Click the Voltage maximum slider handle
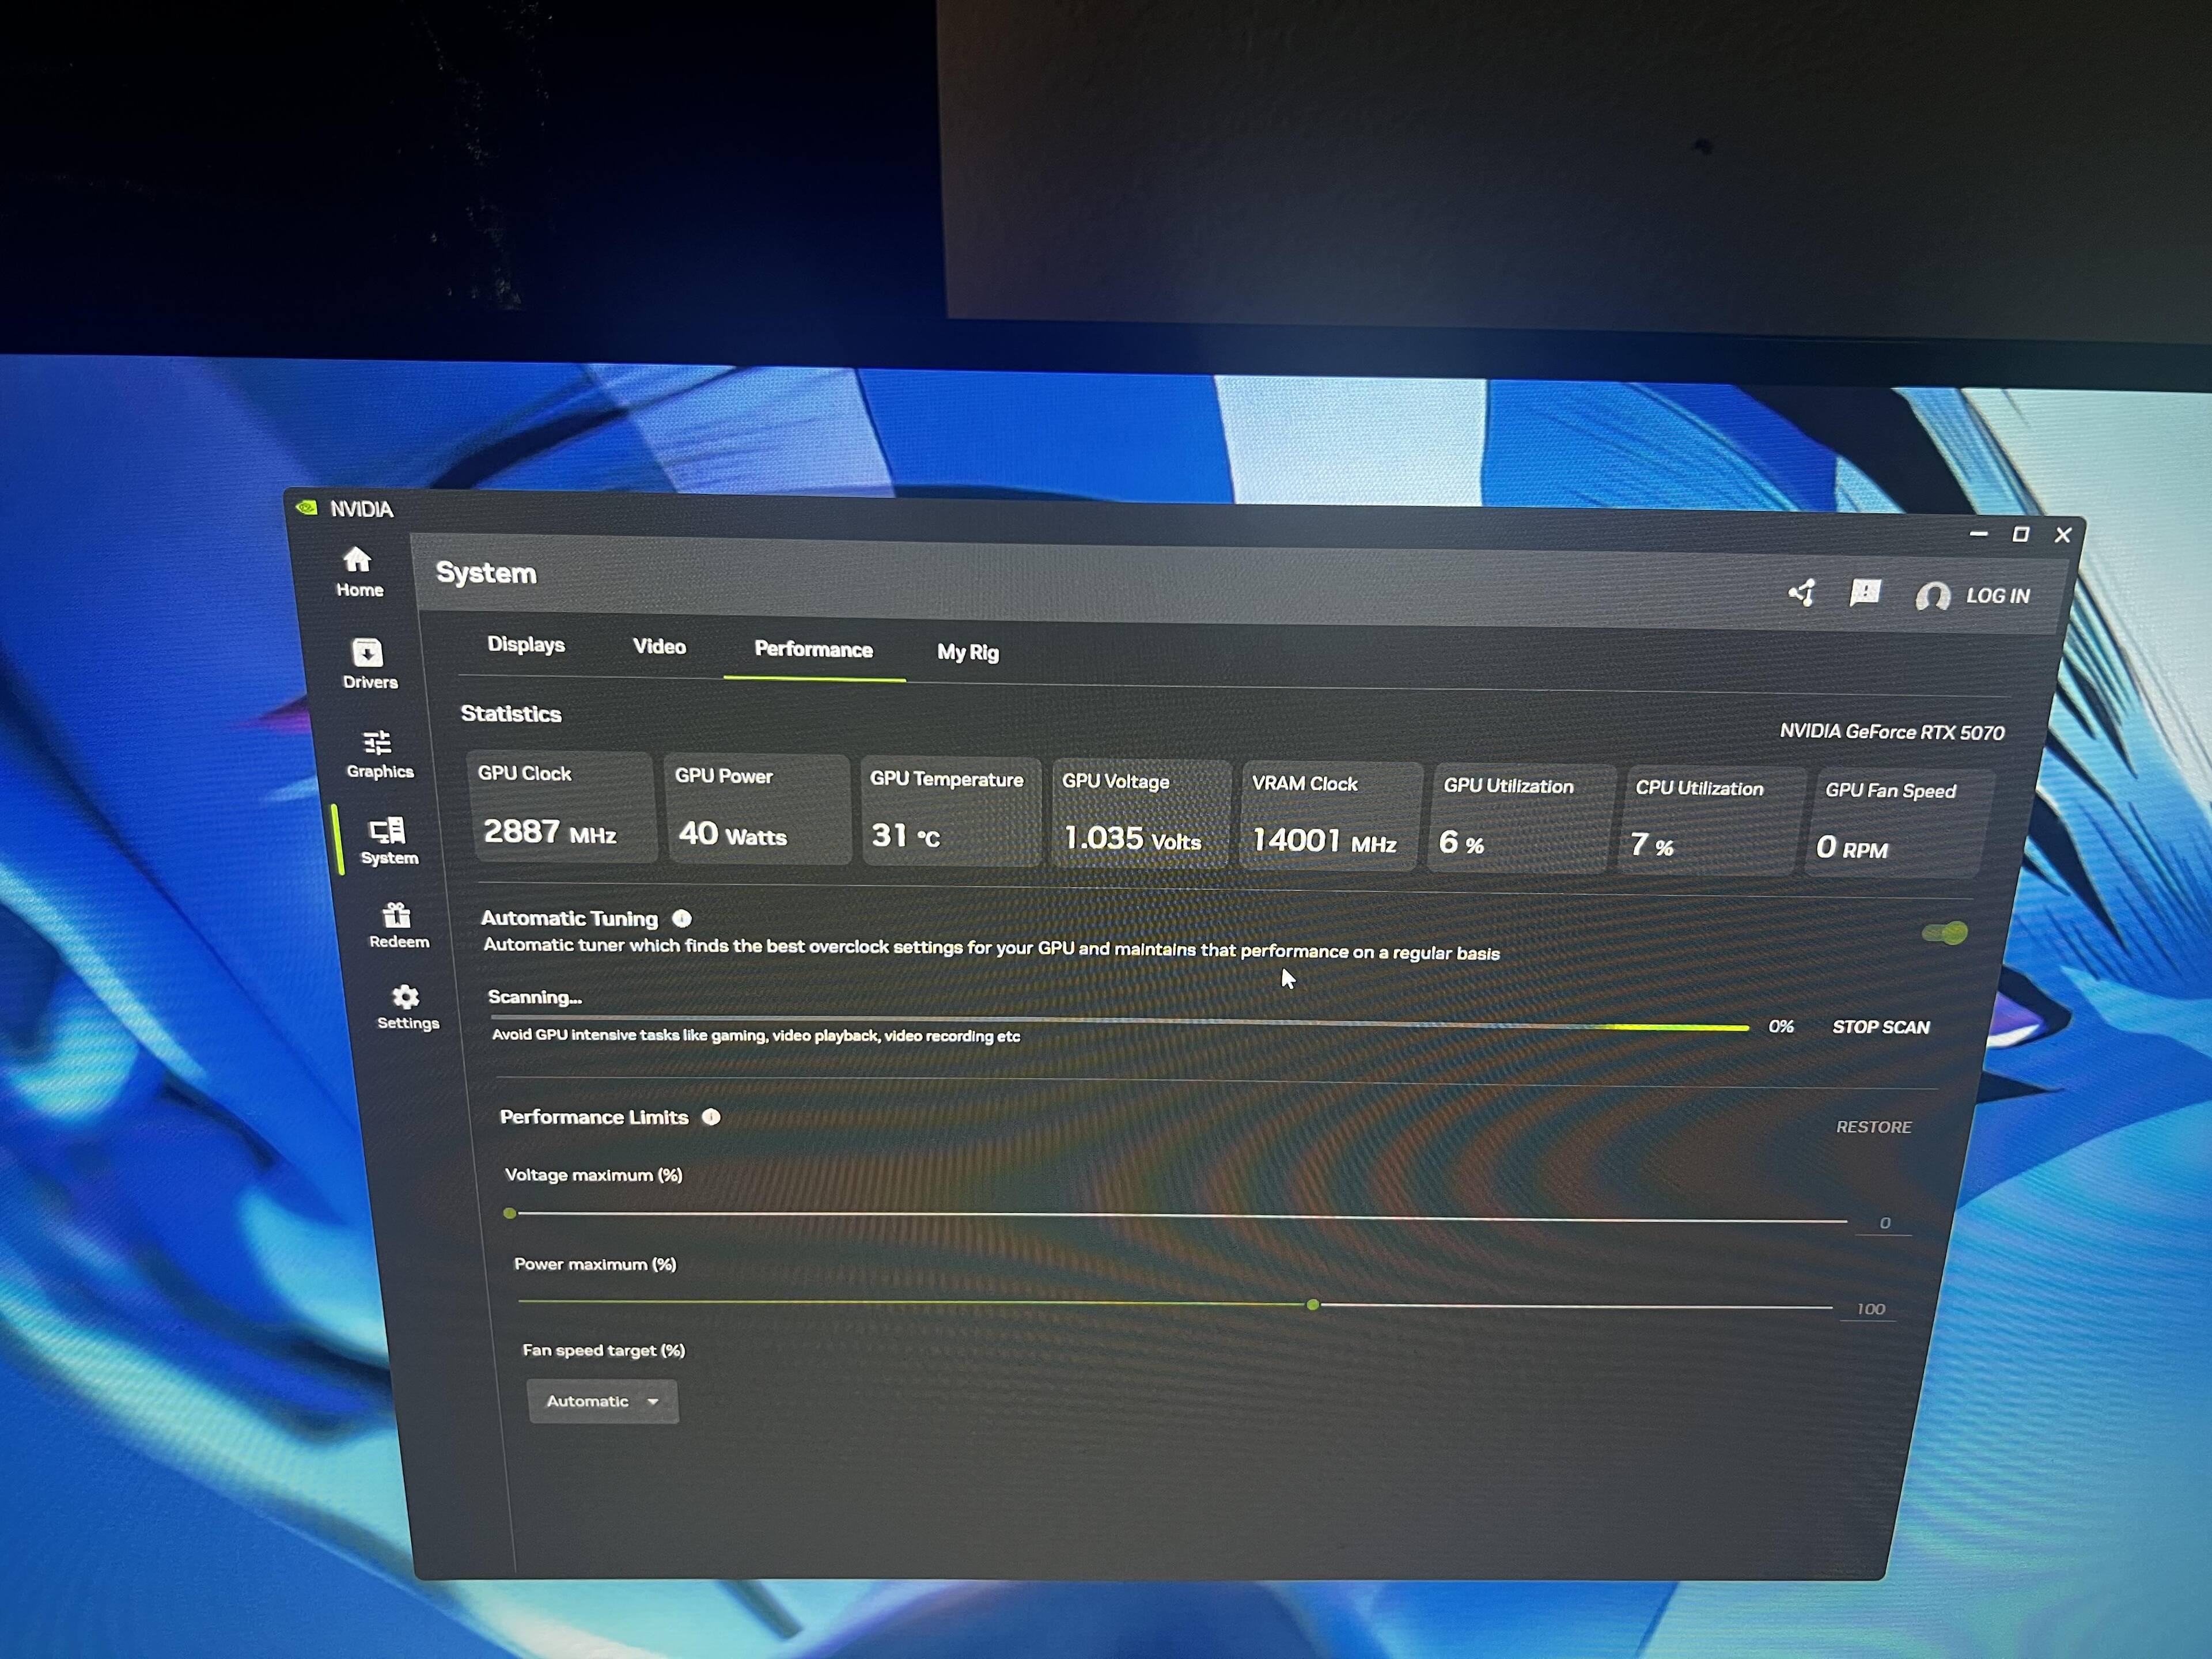2212x1659 pixels. point(510,1213)
